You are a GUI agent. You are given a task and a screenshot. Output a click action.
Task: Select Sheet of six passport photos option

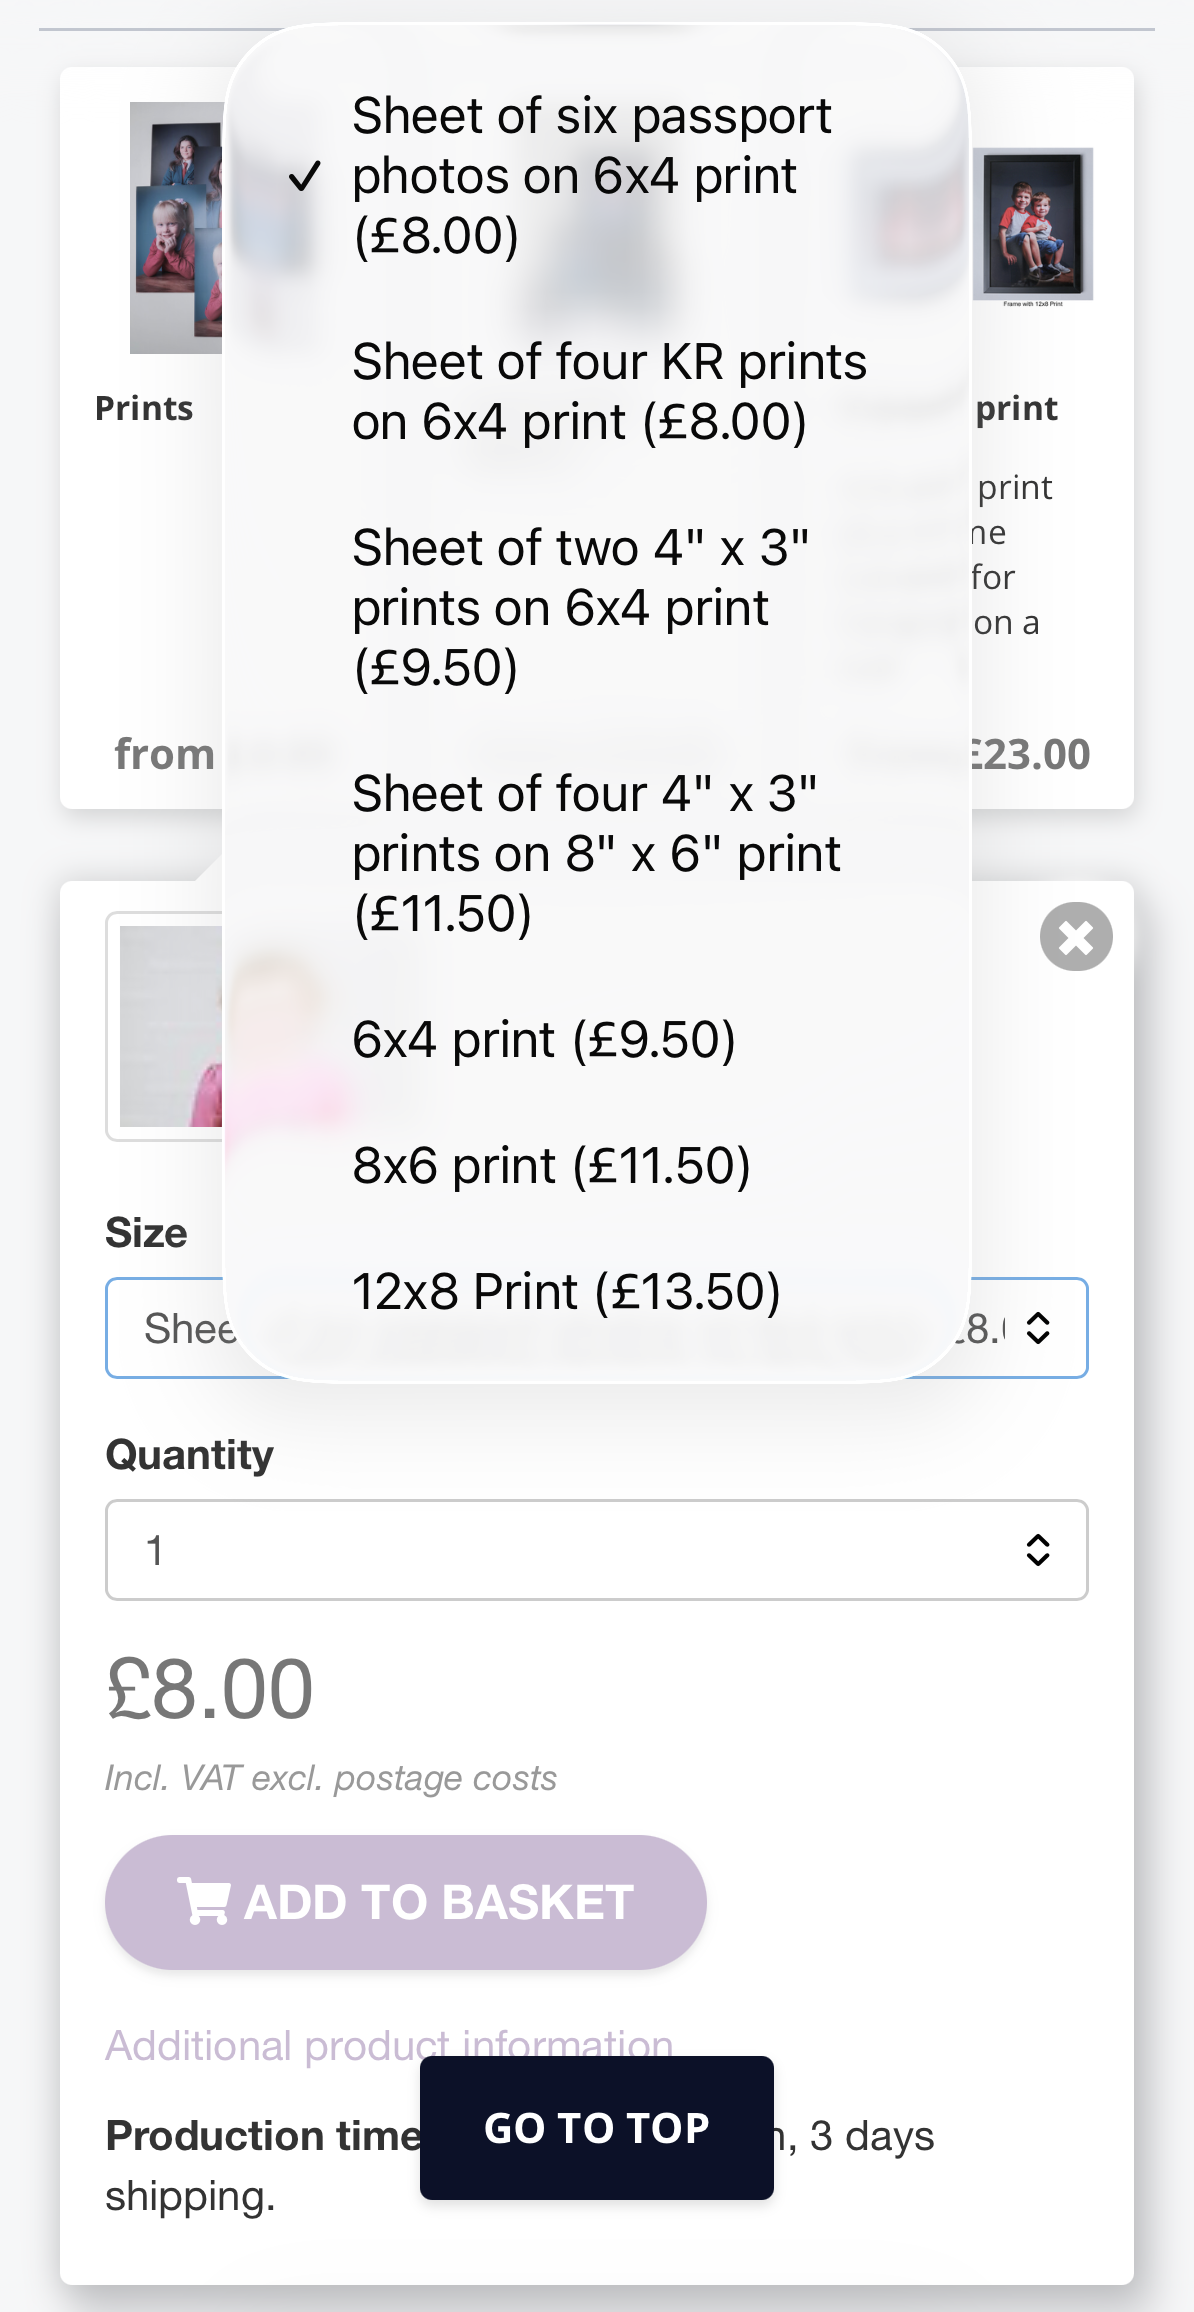click(x=597, y=176)
